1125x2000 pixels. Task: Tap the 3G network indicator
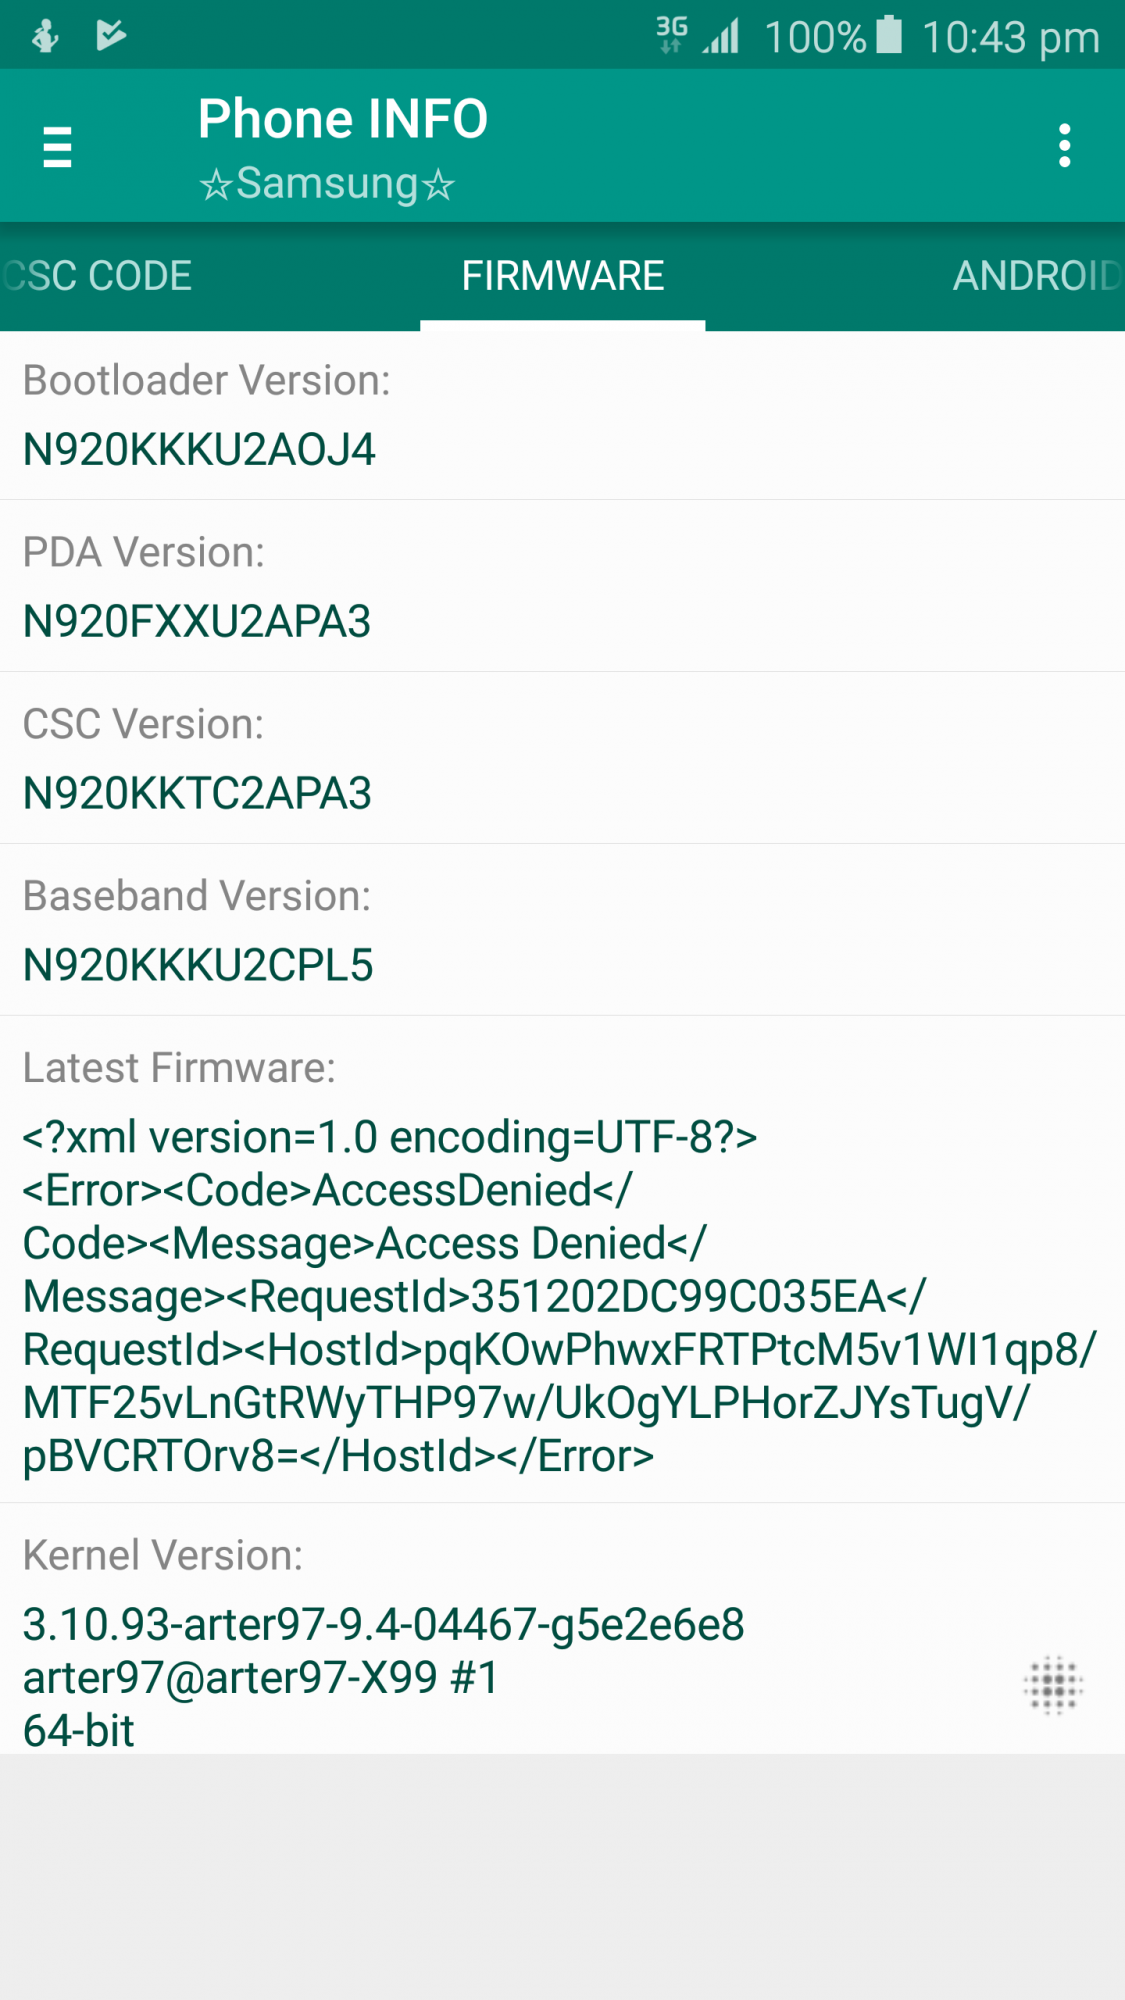tap(672, 34)
